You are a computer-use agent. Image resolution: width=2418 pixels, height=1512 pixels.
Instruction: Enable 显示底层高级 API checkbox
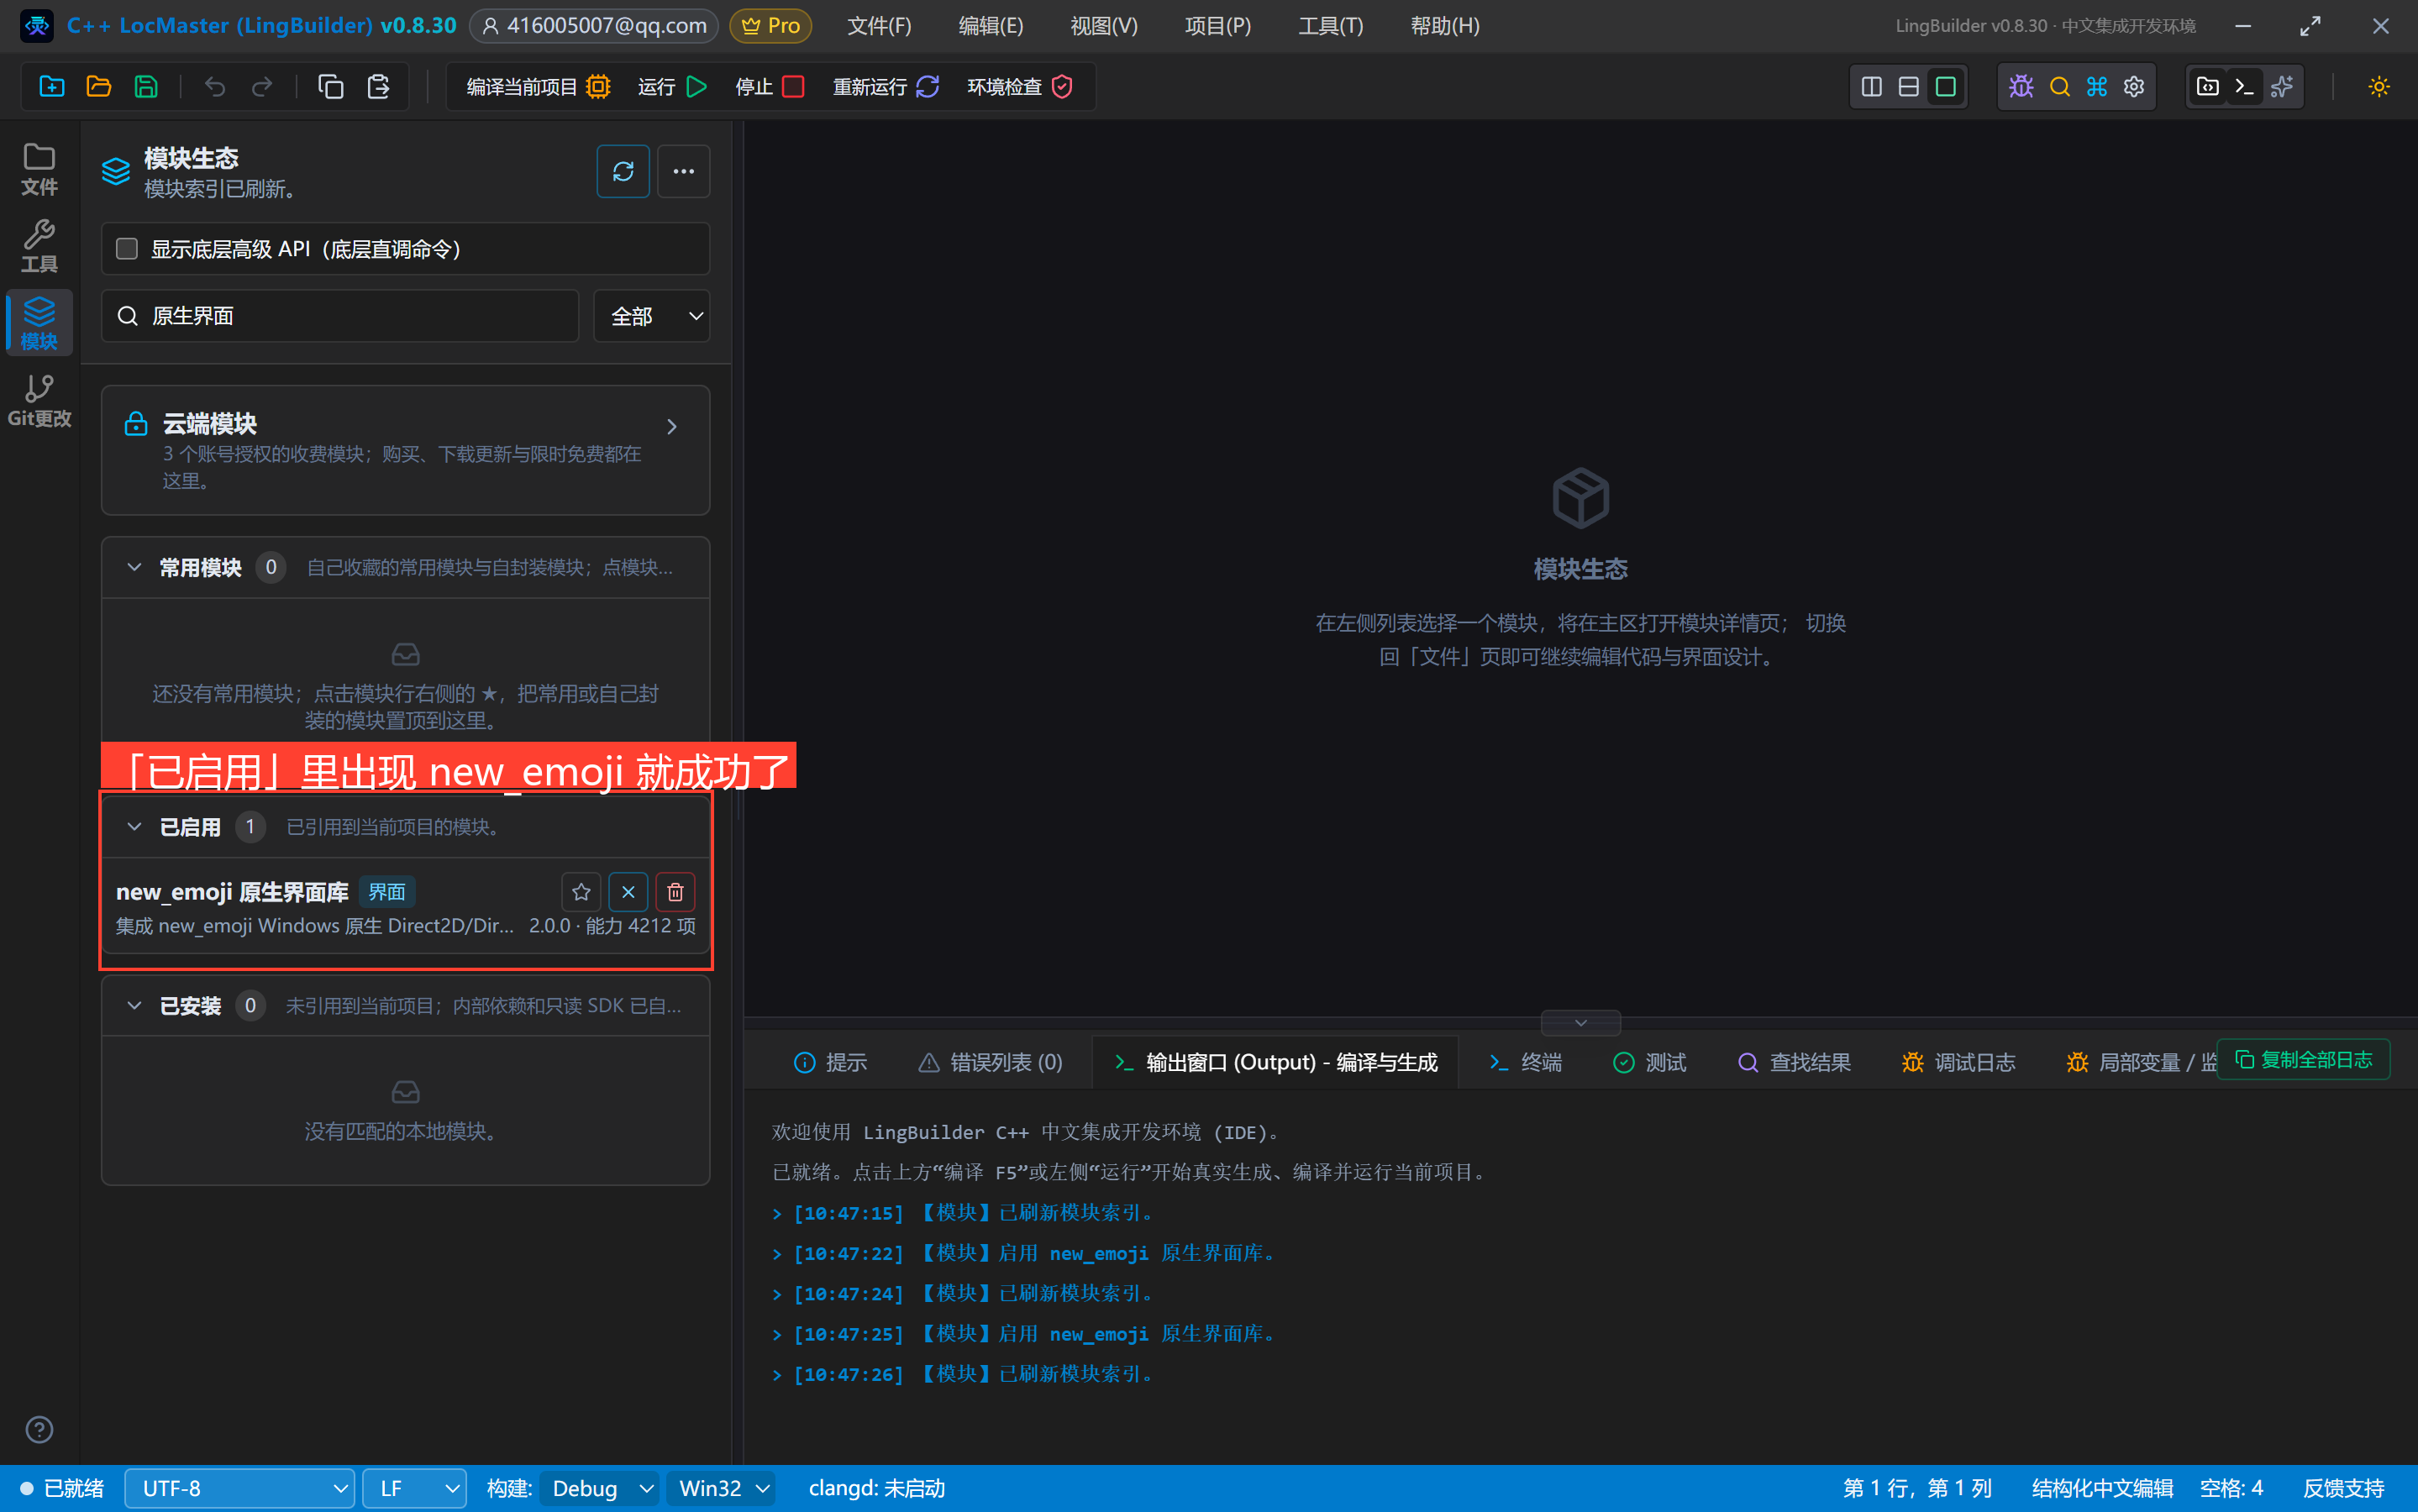127,248
